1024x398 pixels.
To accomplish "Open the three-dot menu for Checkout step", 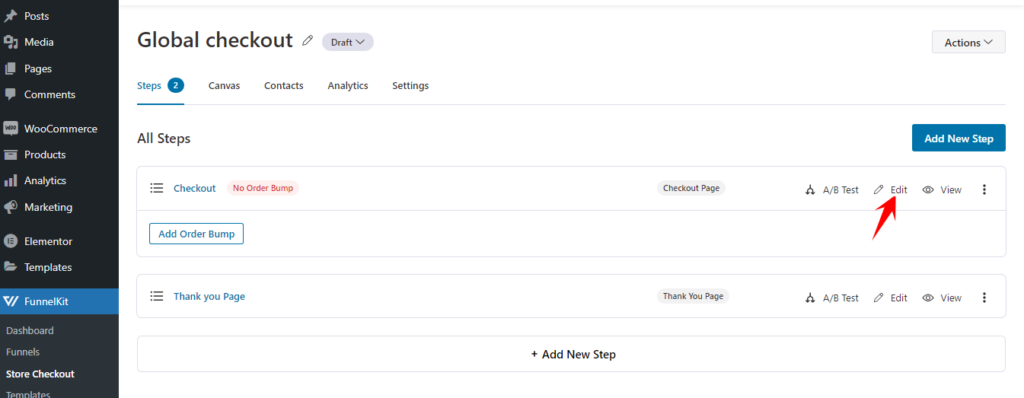I will tap(984, 190).
